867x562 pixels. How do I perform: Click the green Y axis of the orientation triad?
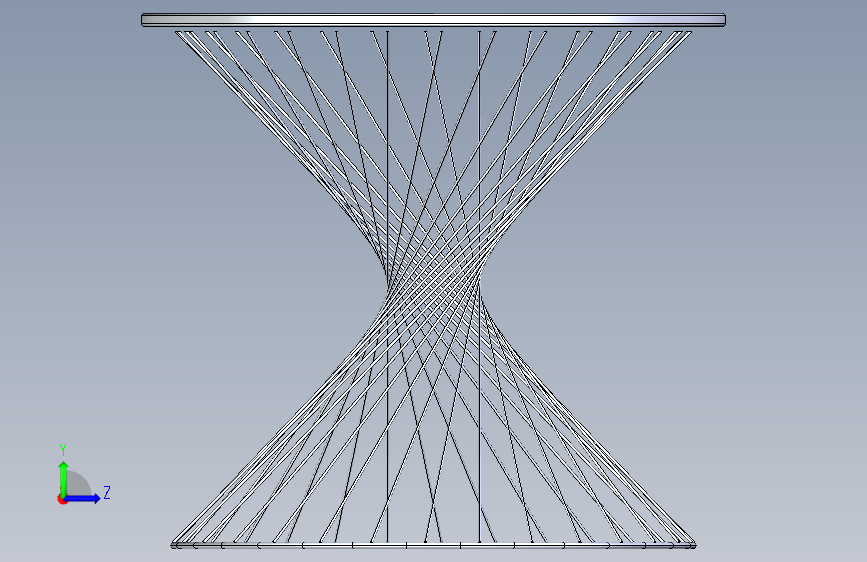[x=64, y=479]
